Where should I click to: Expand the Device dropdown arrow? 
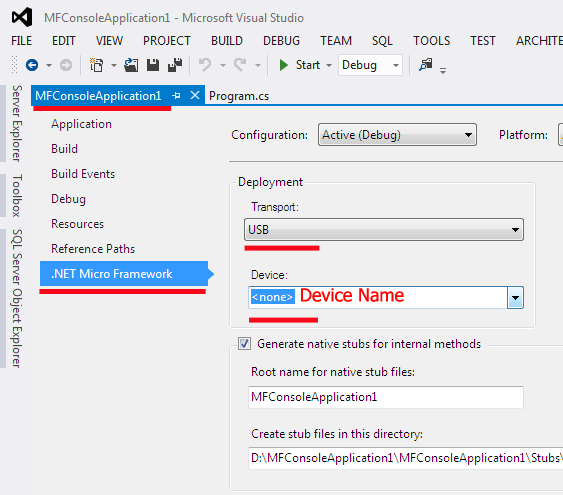click(515, 298)
